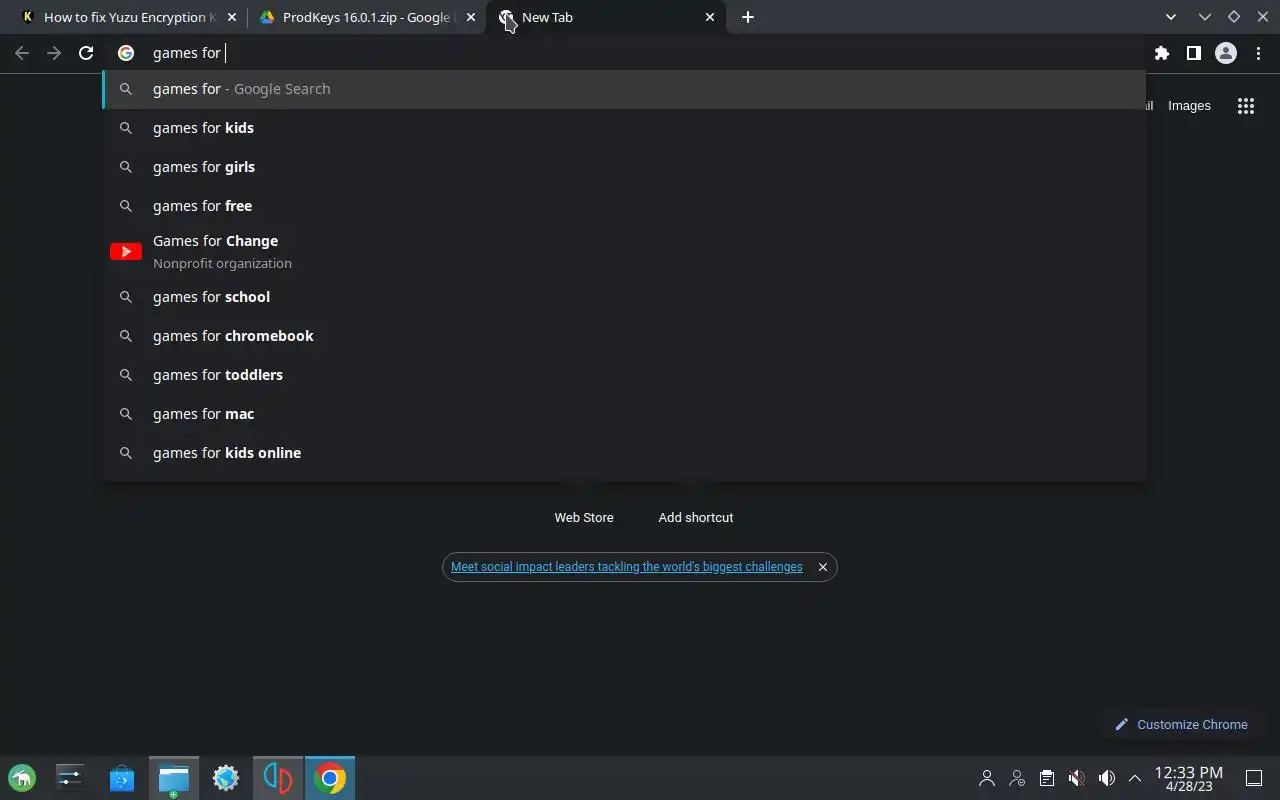Click the Games for Change YouTube icon

126,252
